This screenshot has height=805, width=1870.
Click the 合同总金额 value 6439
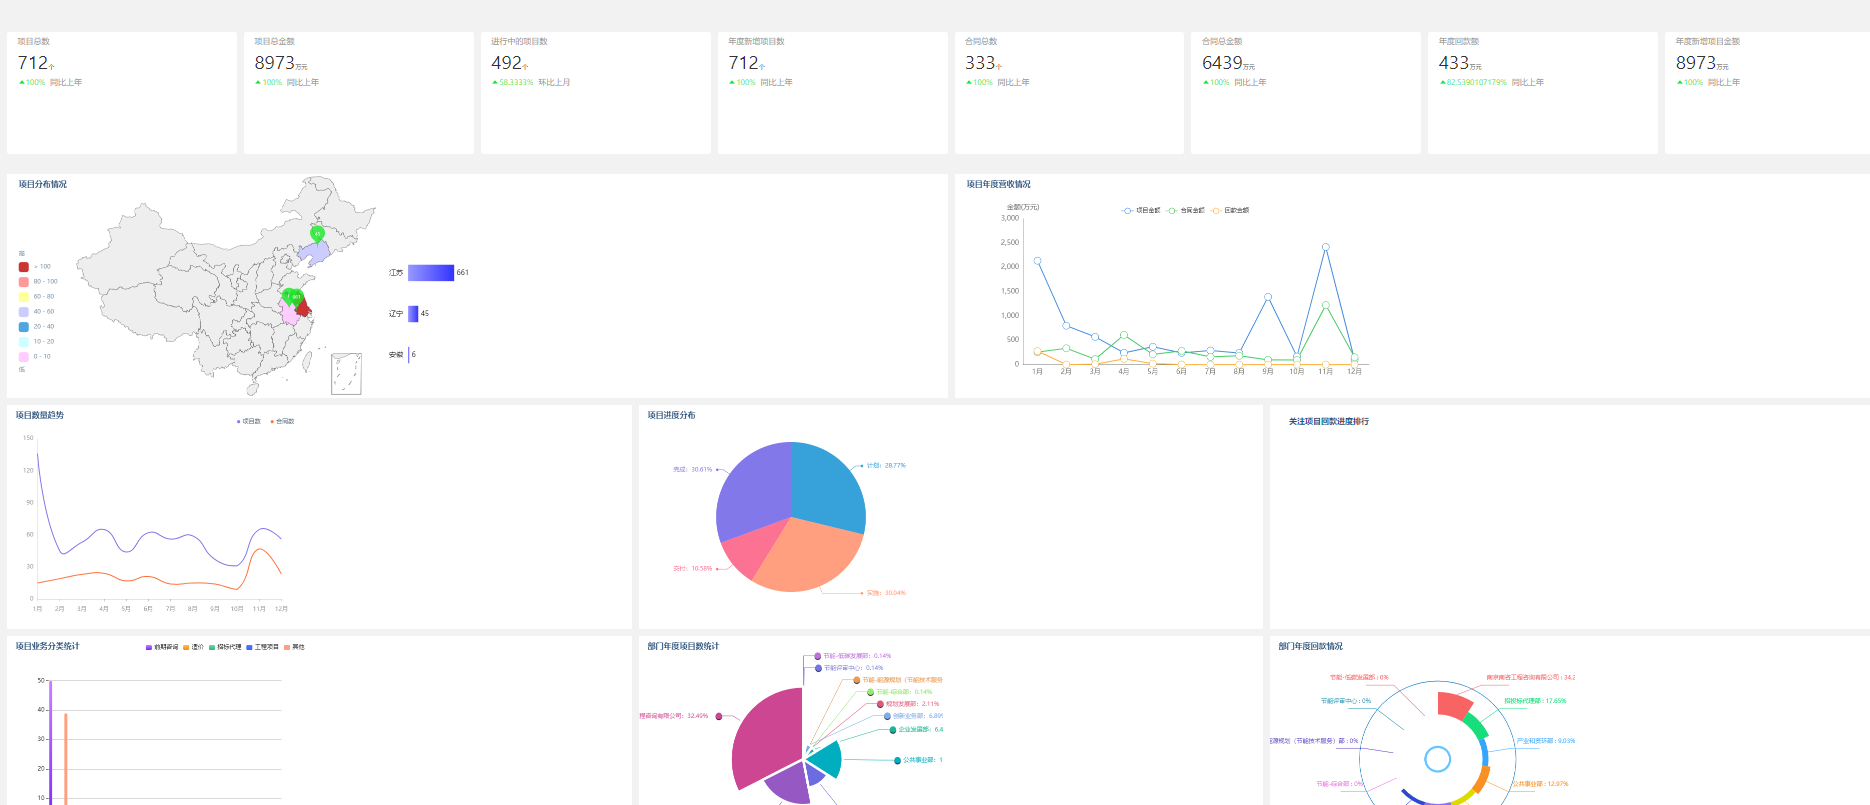pyautogui.click(x=1222, y=63)
